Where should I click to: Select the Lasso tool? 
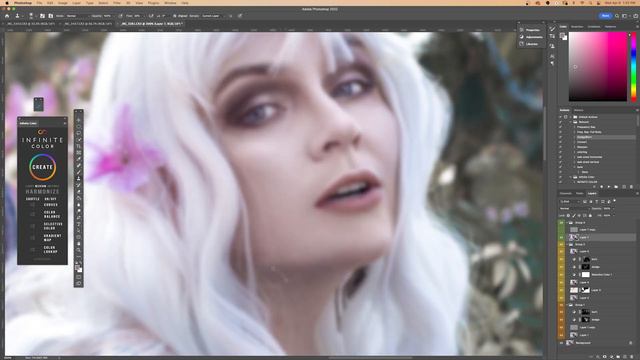coord(79,133)
